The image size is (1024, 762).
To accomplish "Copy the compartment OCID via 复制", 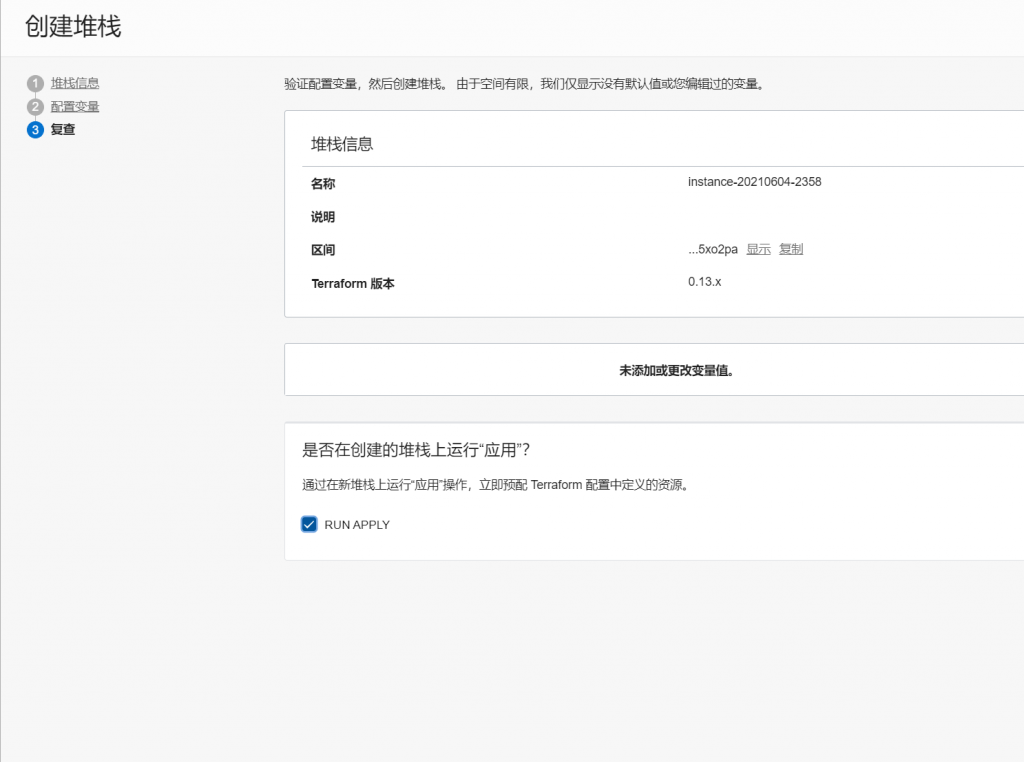I will (791, 249).
